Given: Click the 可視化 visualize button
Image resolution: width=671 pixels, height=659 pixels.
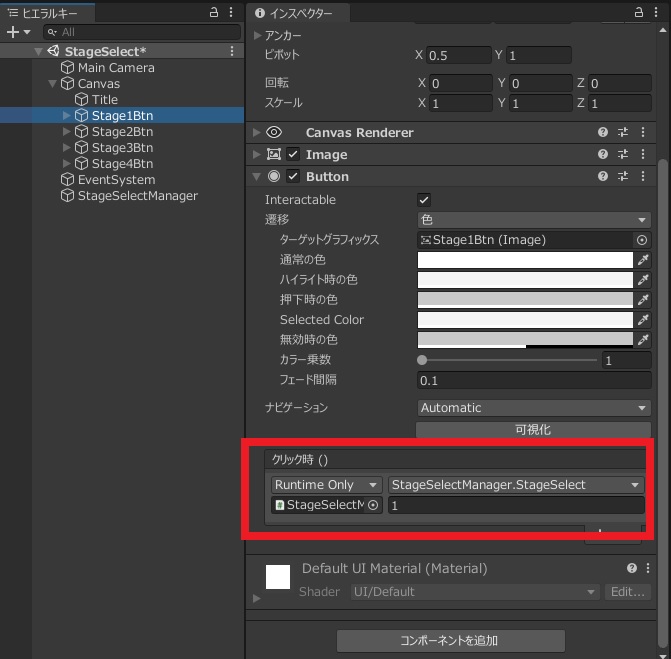Looking at the screenshot, I should (533, 429).
